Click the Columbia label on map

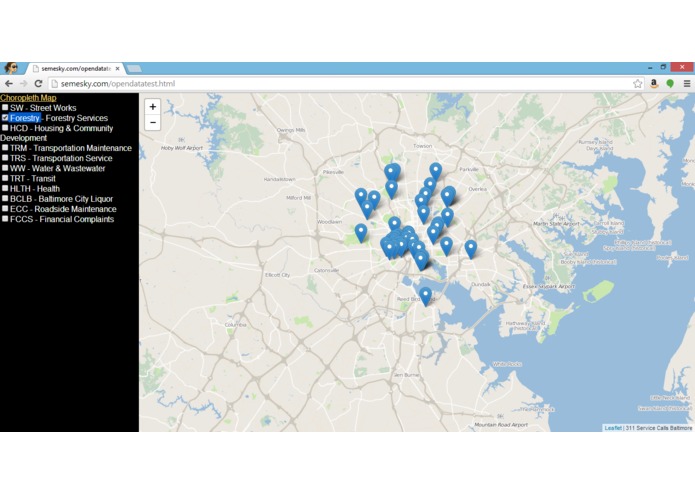[235, 325]
